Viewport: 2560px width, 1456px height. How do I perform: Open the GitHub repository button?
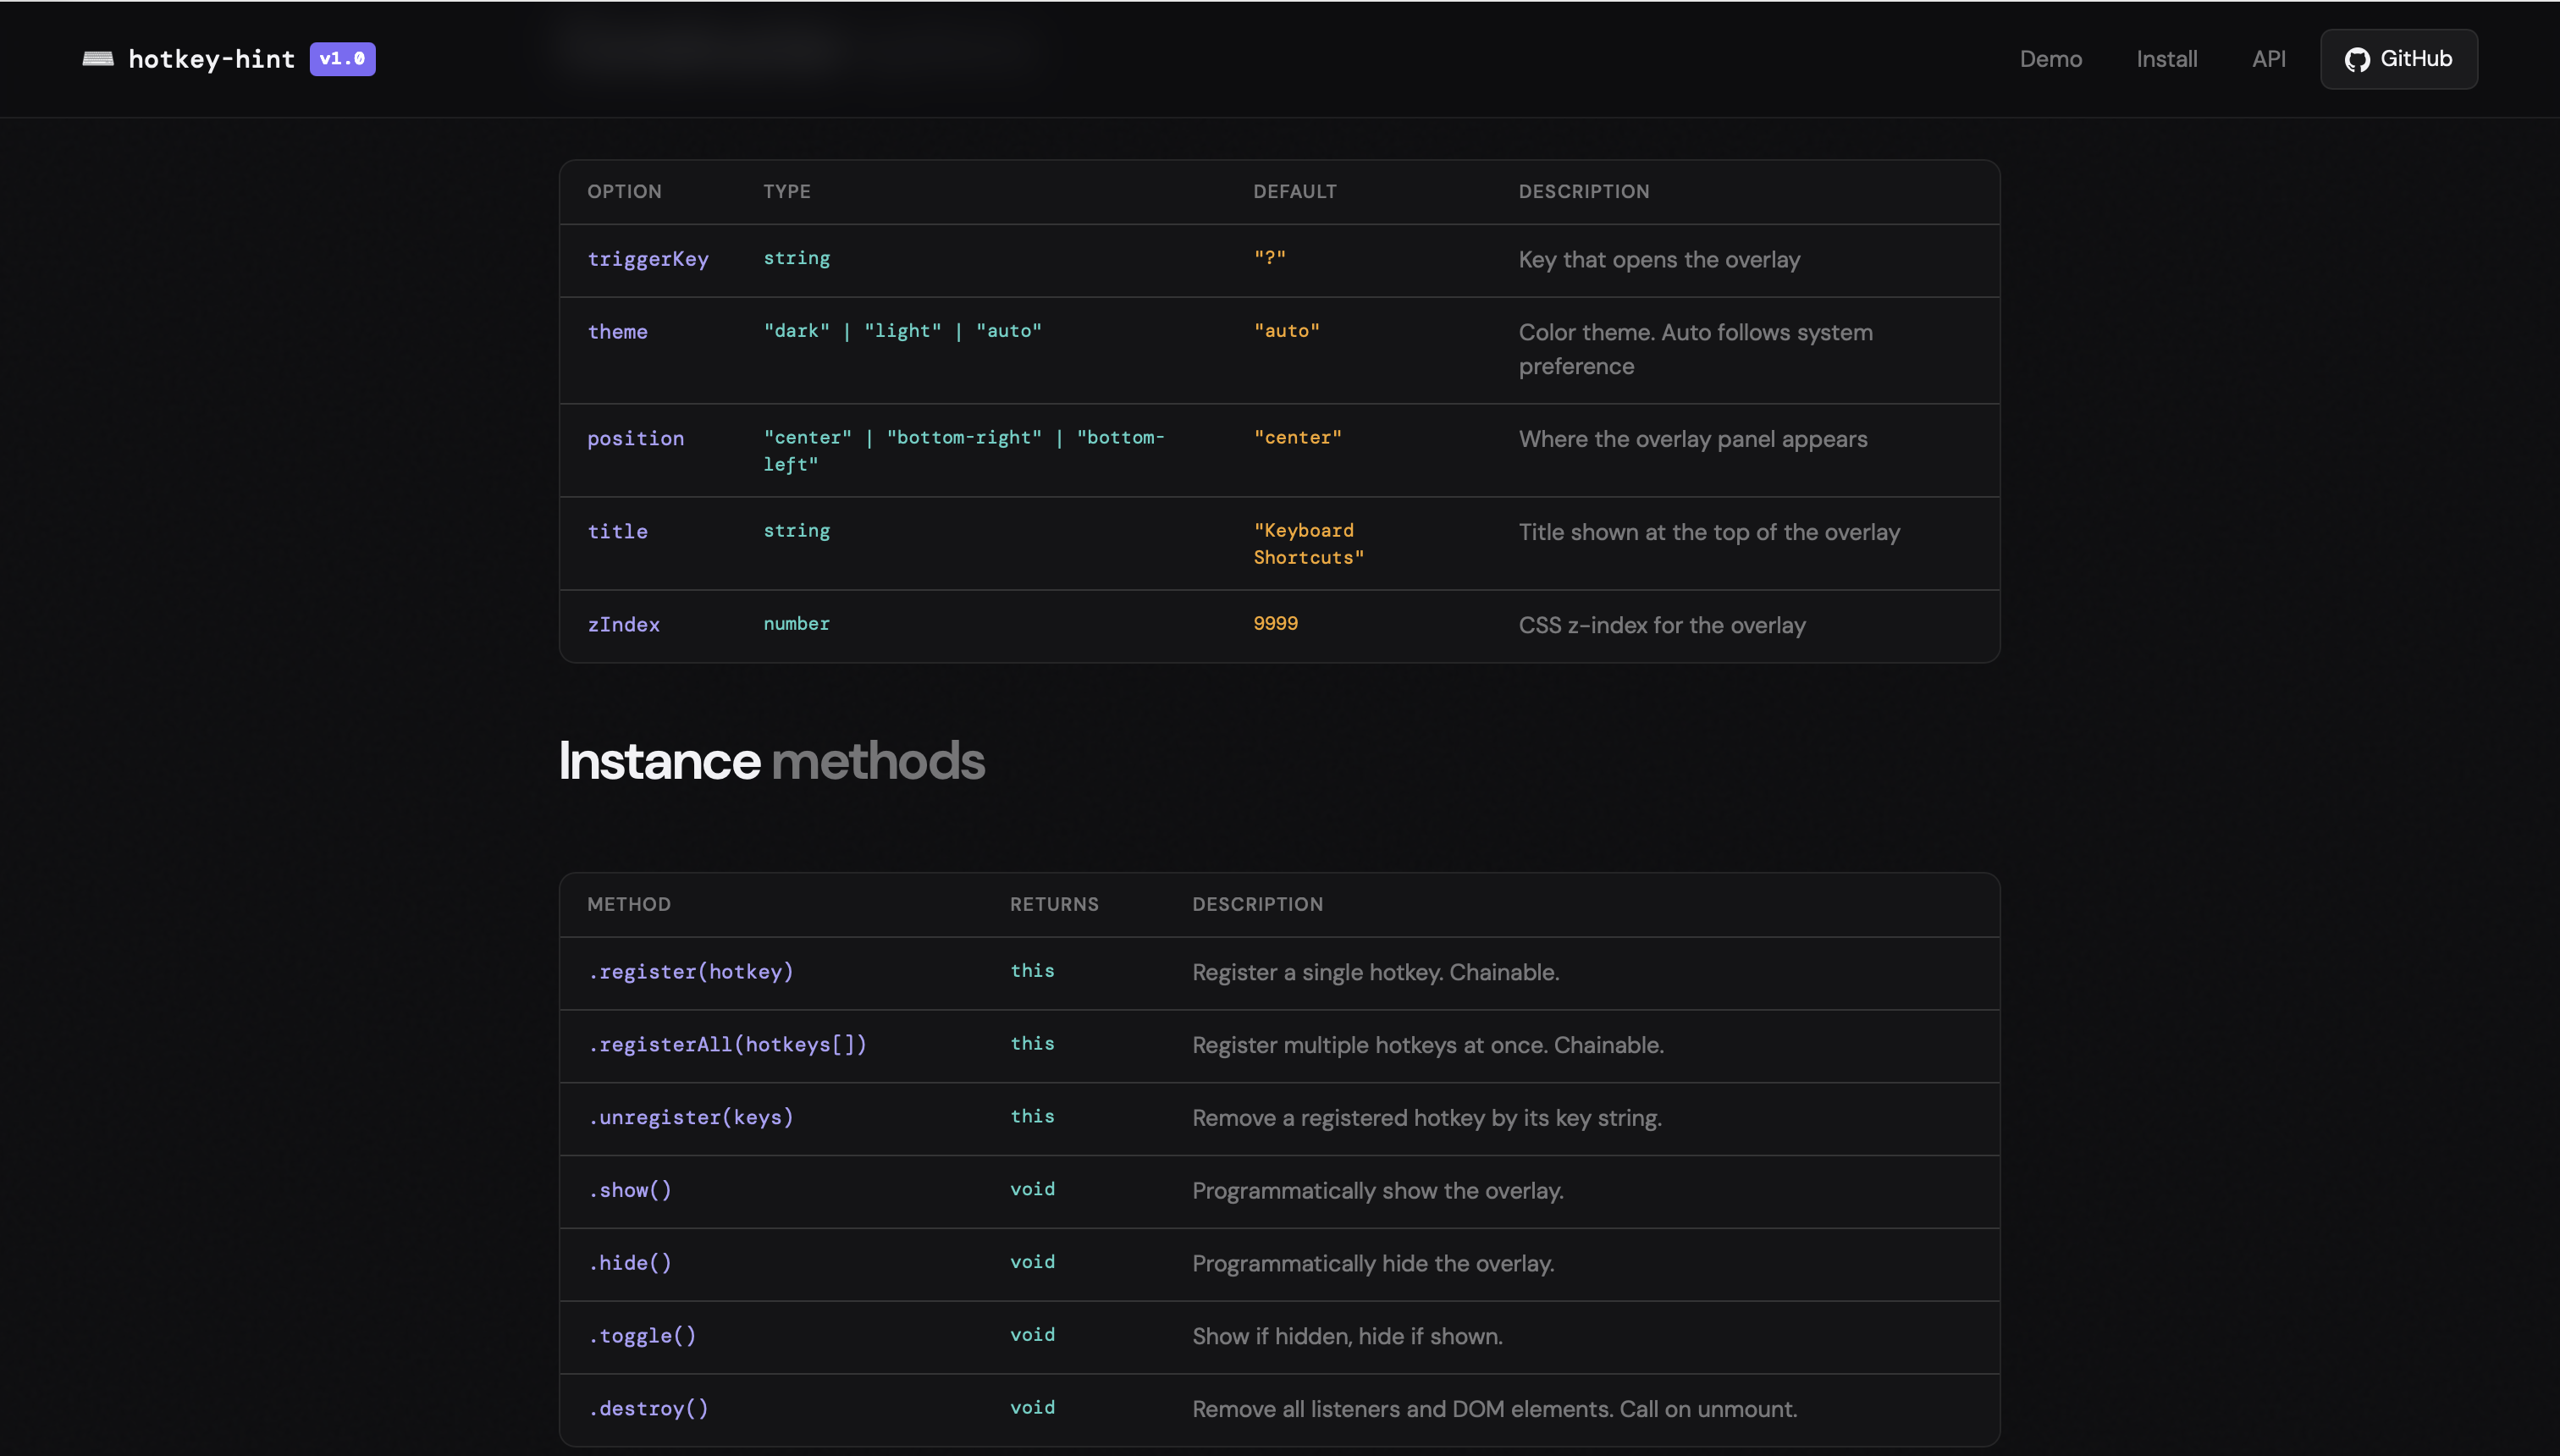pos(2399,59)
